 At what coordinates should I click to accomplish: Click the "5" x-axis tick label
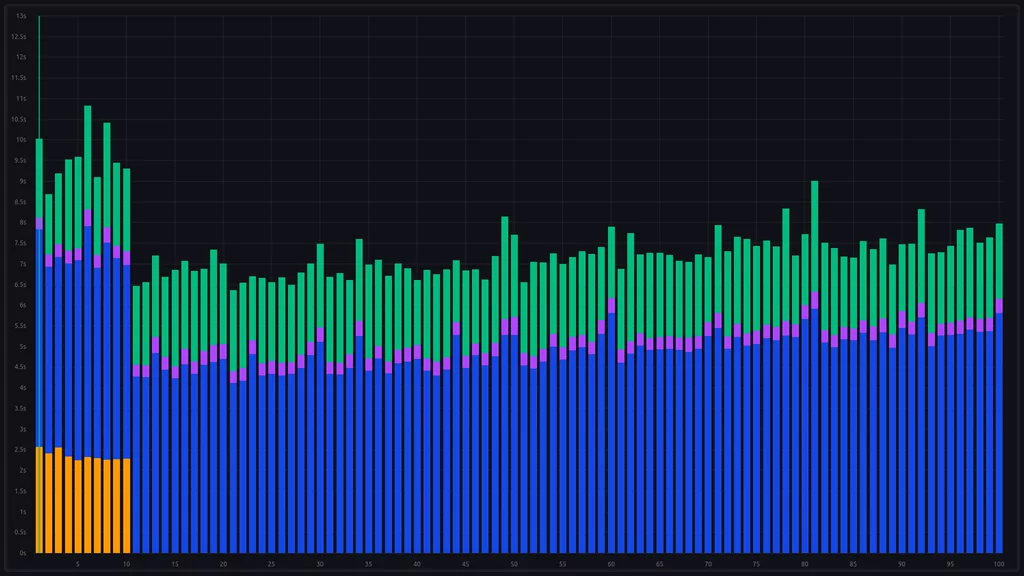coord(78,564)
